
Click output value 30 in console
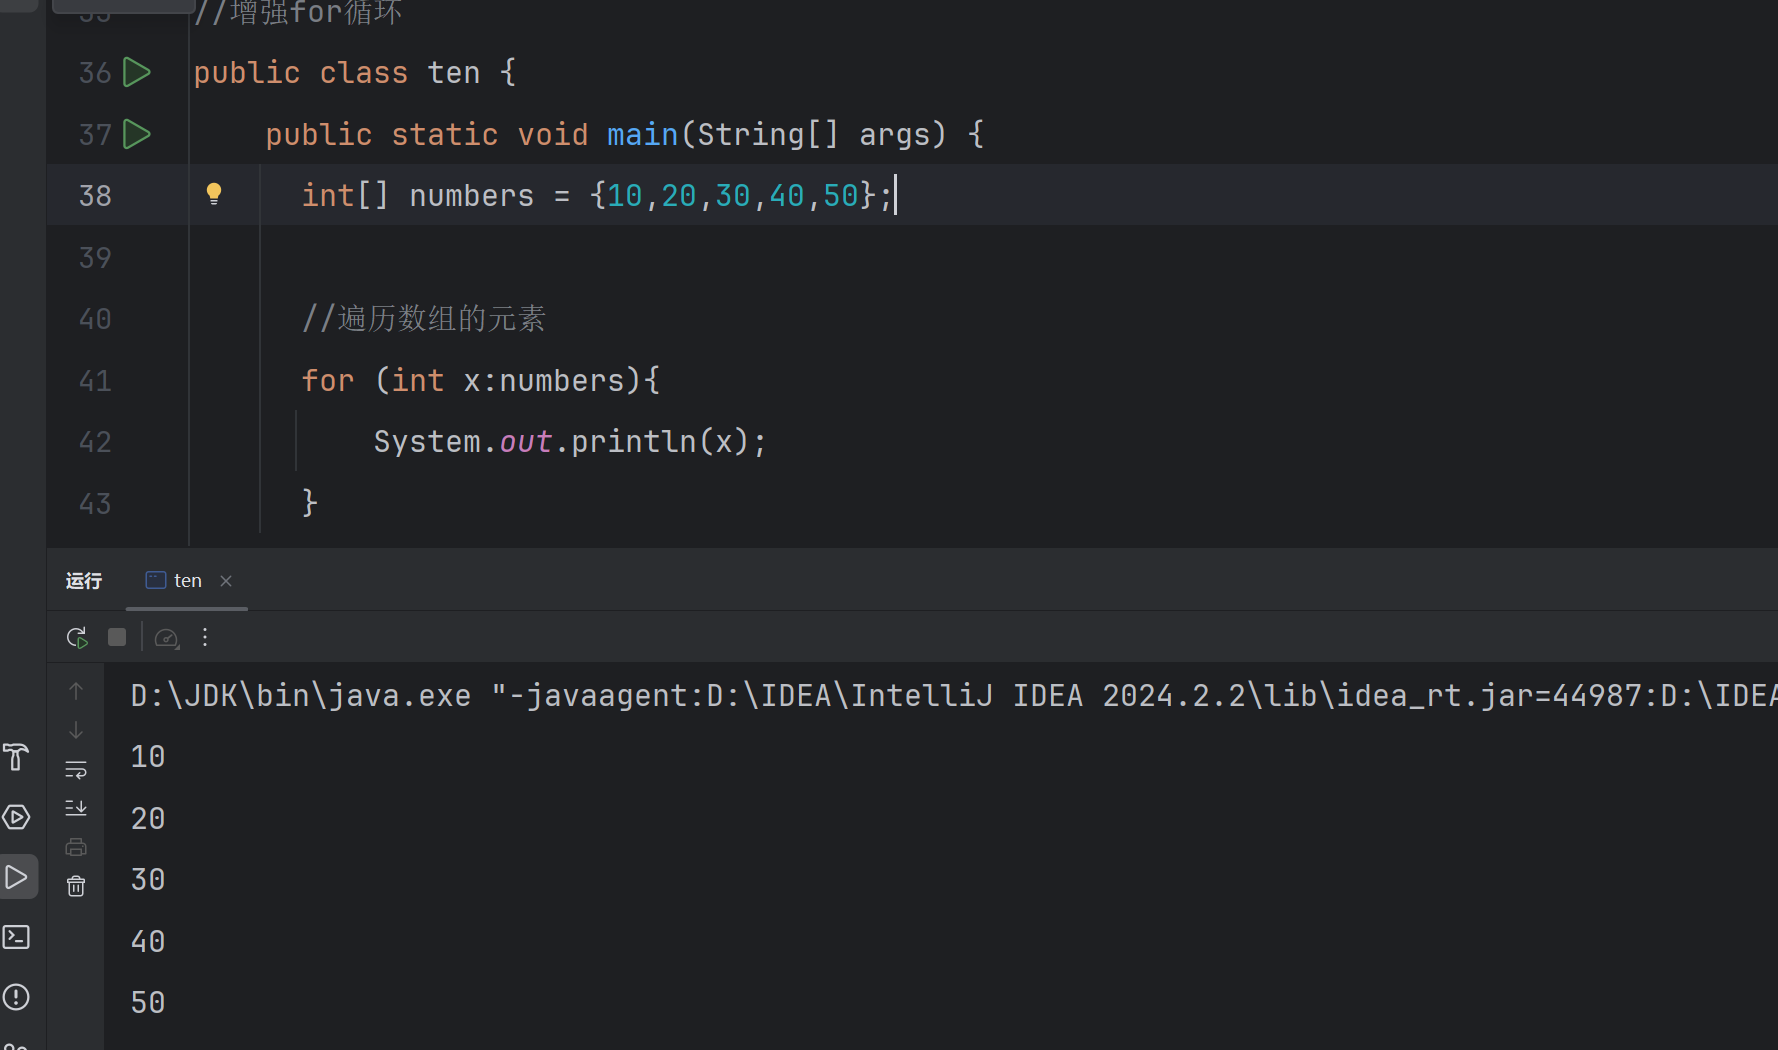coord(148,880)
